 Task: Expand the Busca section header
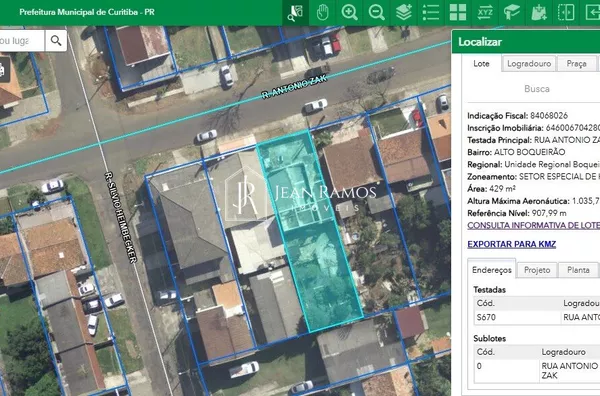537,89
